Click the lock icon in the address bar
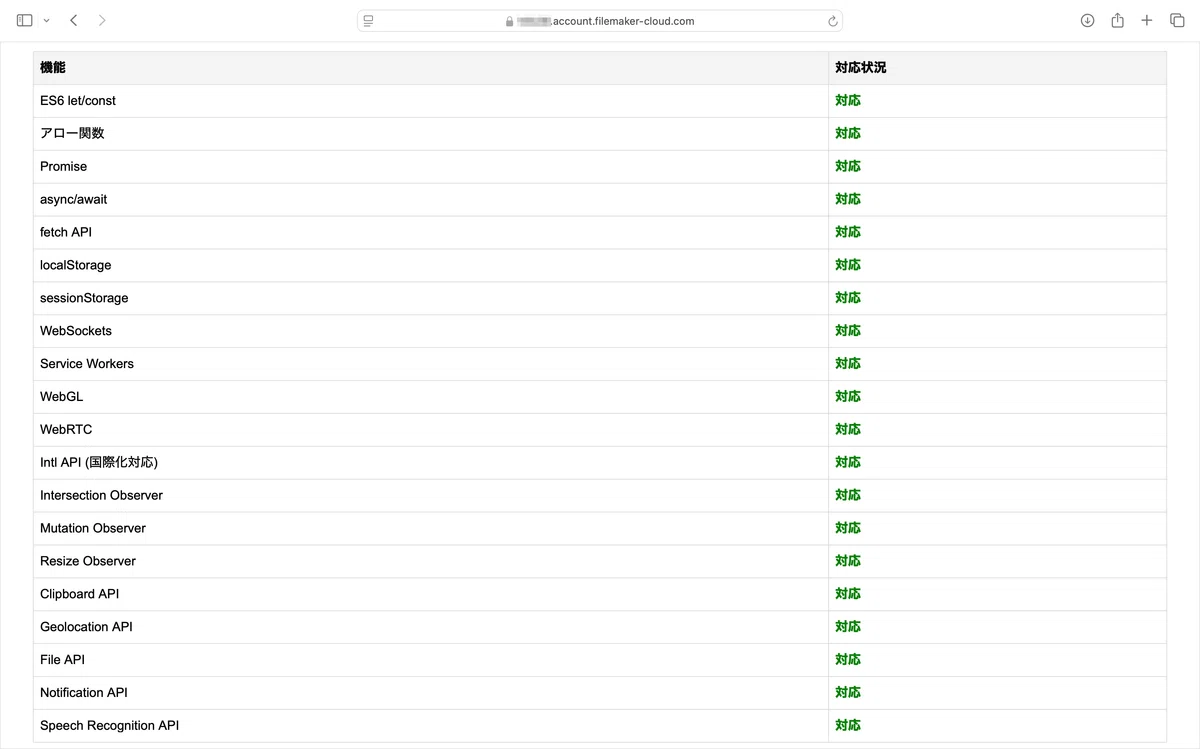Screen dimensions: 1200x749 [509, 21]
